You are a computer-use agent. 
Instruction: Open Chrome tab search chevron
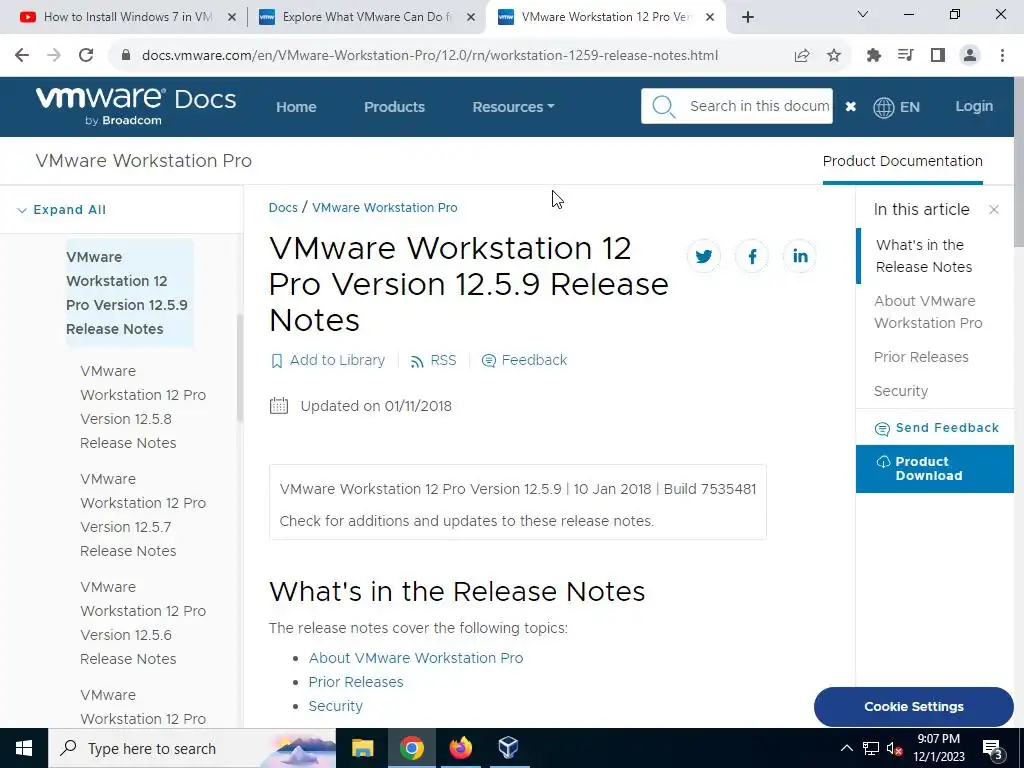pos(863,14)
